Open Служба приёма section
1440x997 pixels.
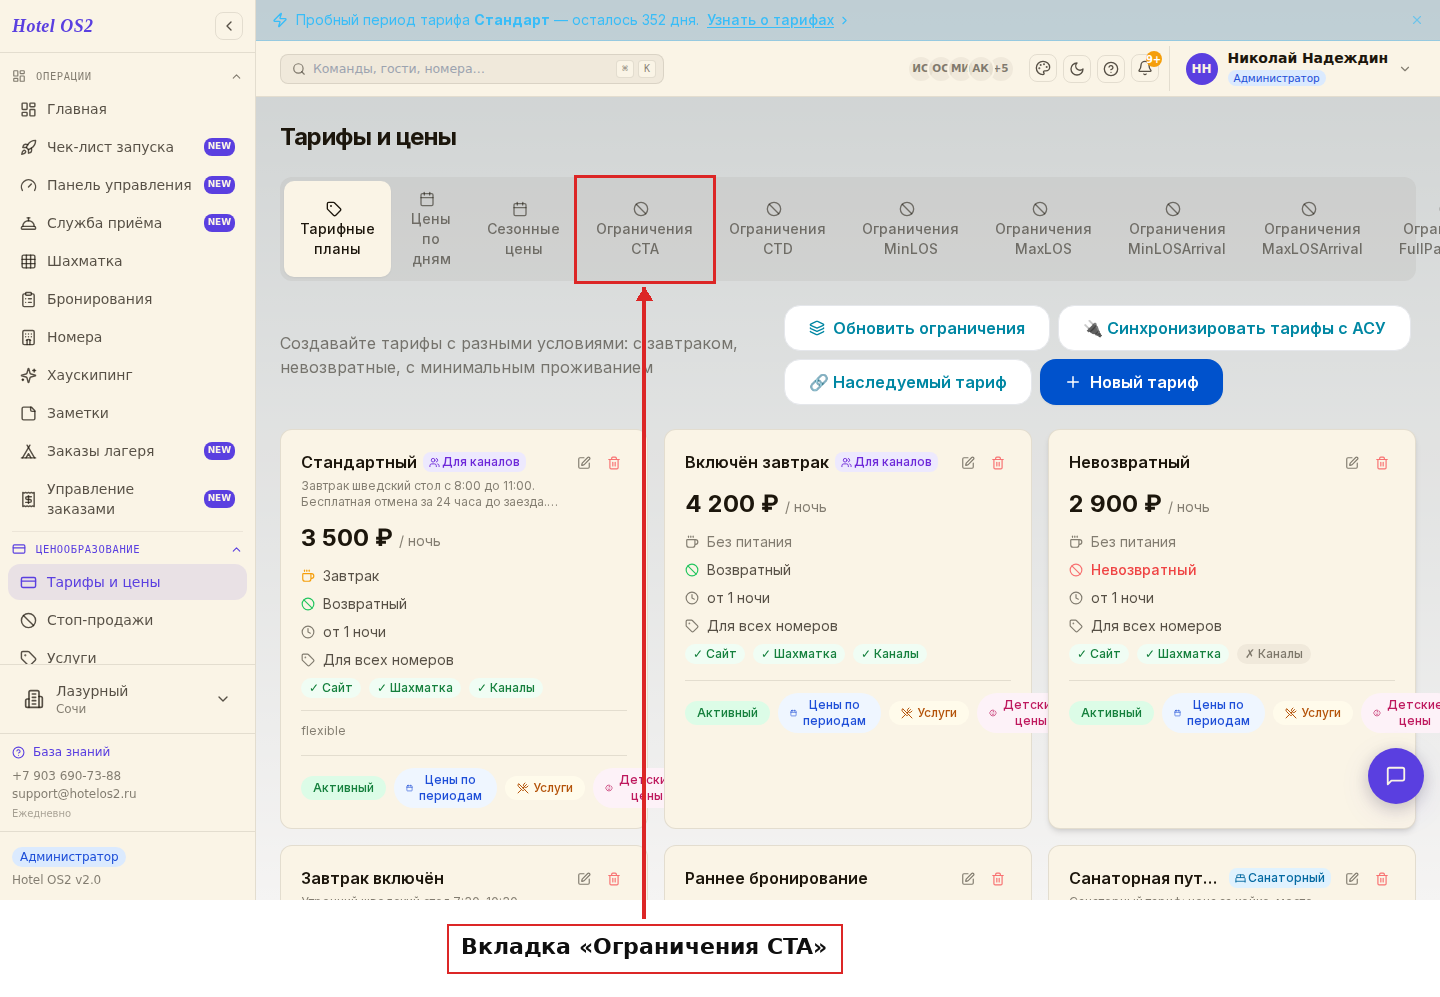(127, 223)
